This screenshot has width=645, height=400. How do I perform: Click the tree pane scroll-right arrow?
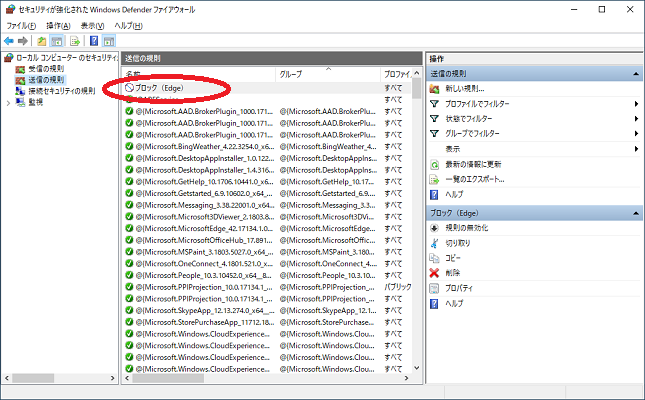point(112,378)
